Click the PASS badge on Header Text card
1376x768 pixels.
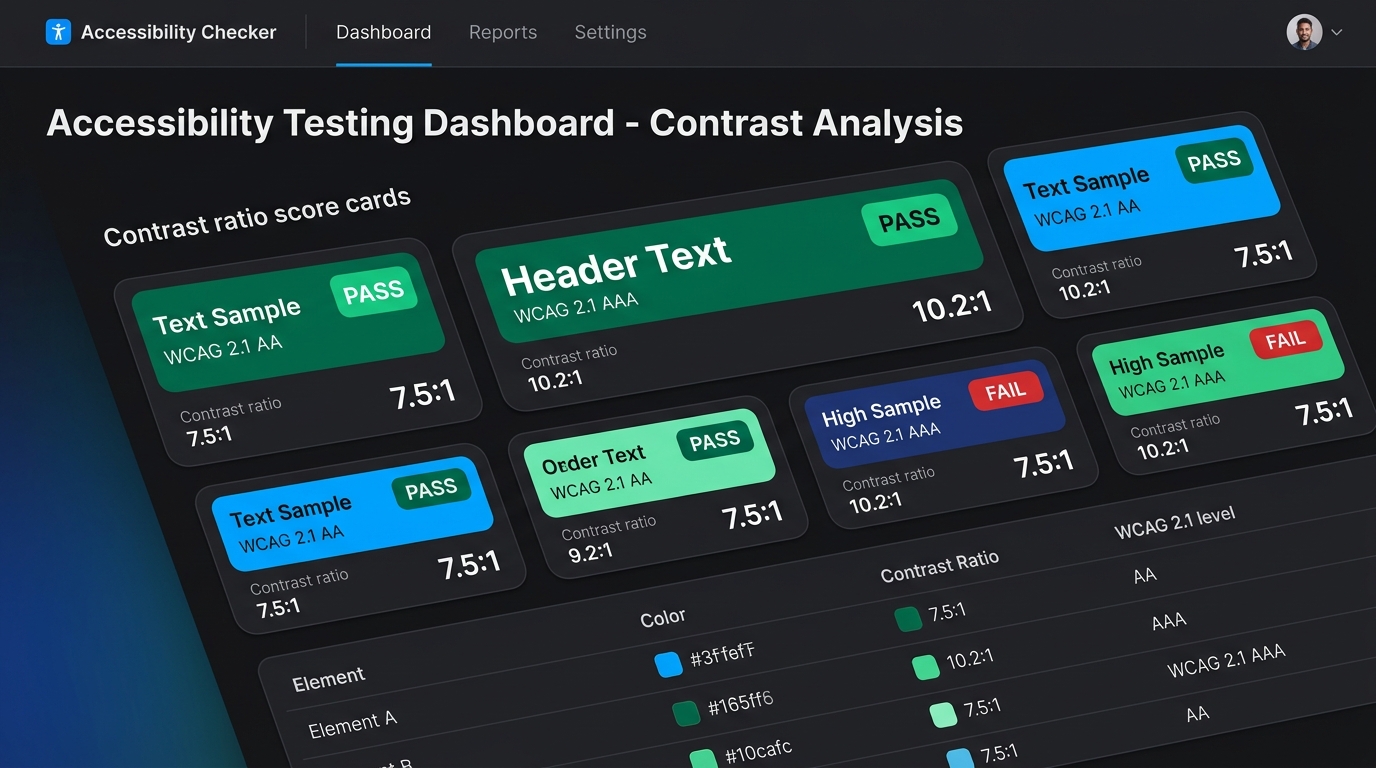pyautogui.click(x=908, y=221)
